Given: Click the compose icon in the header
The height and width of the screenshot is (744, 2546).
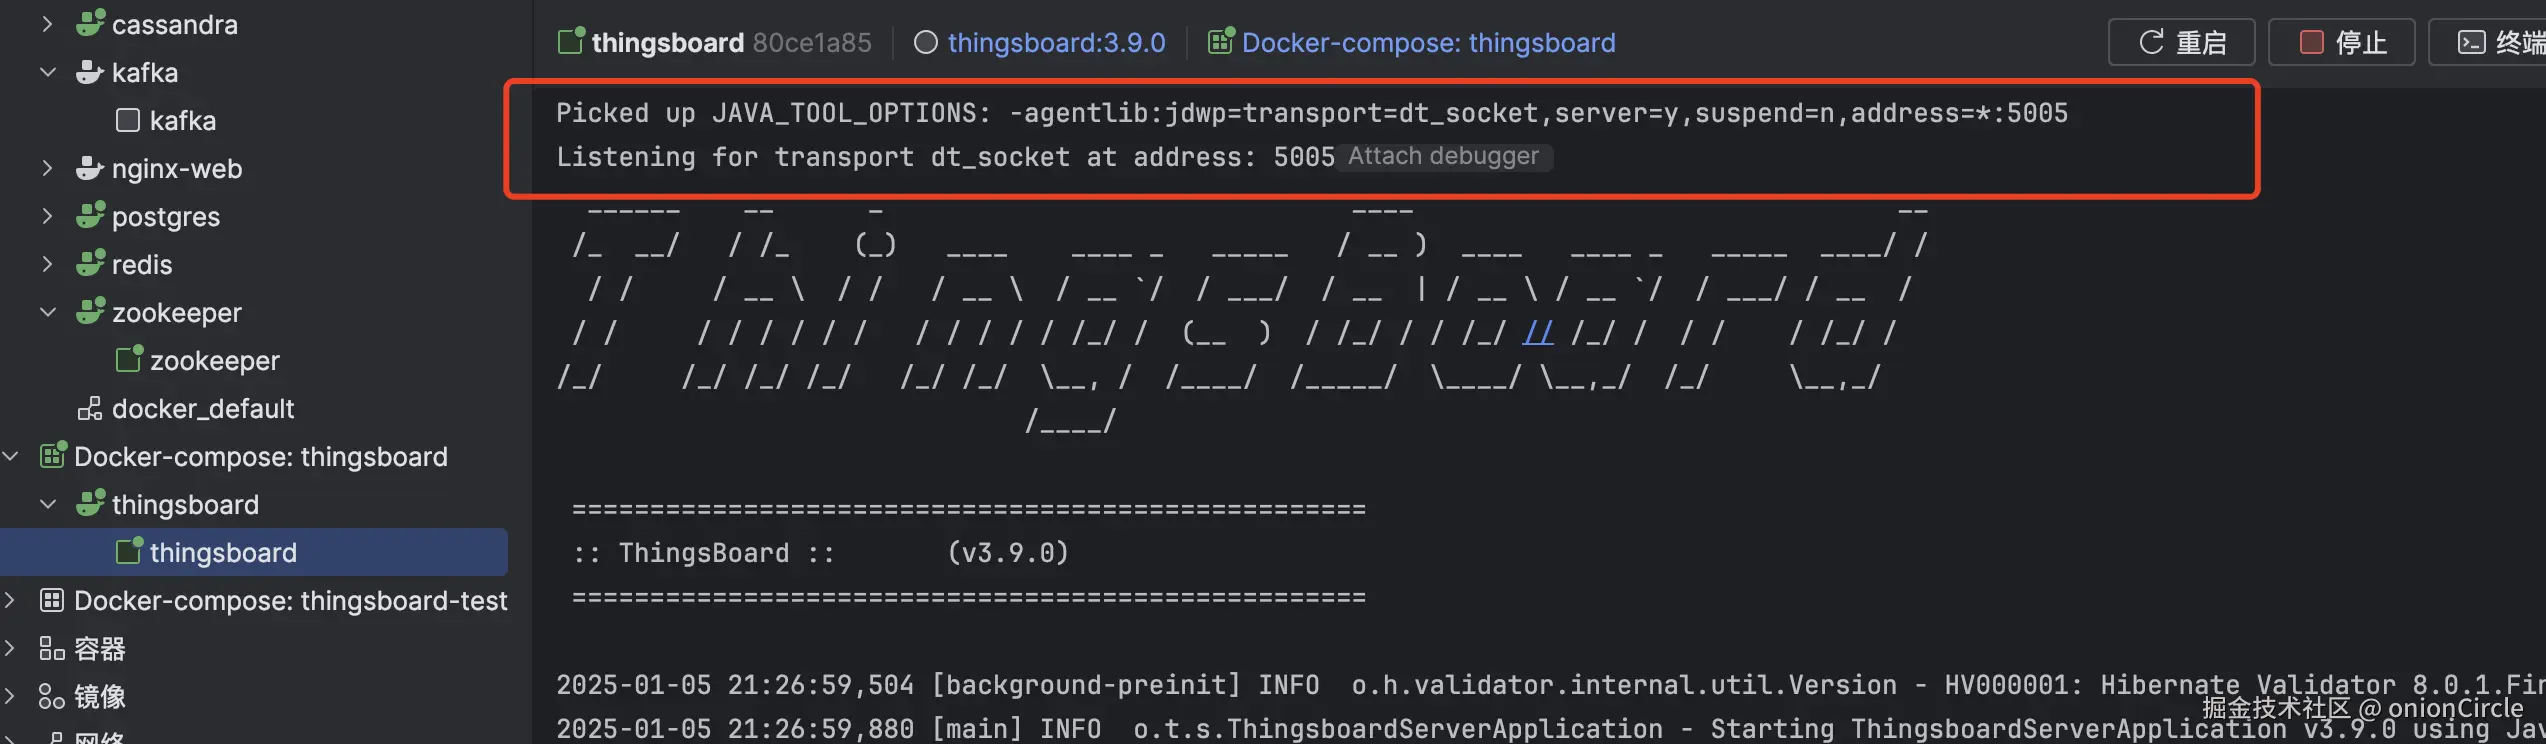Looking at the screenshot, I should tap(1221, 41).
